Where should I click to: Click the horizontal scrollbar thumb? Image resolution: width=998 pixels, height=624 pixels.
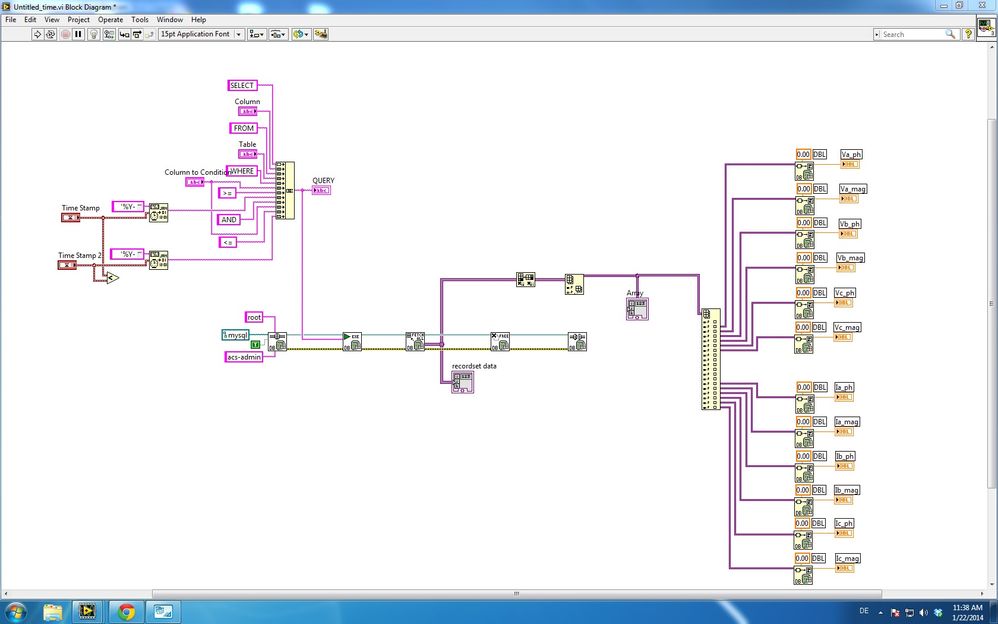click(x=516, y=593)
